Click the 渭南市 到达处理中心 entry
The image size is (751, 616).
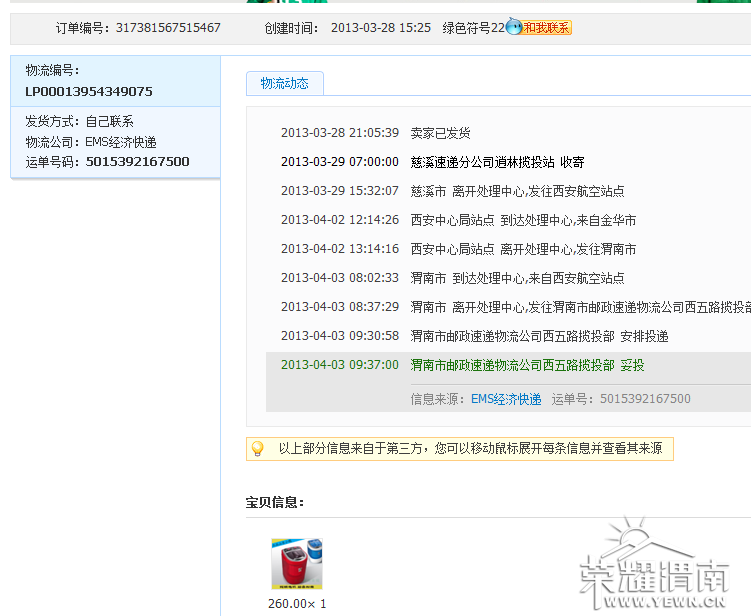(x=517, y=278)
